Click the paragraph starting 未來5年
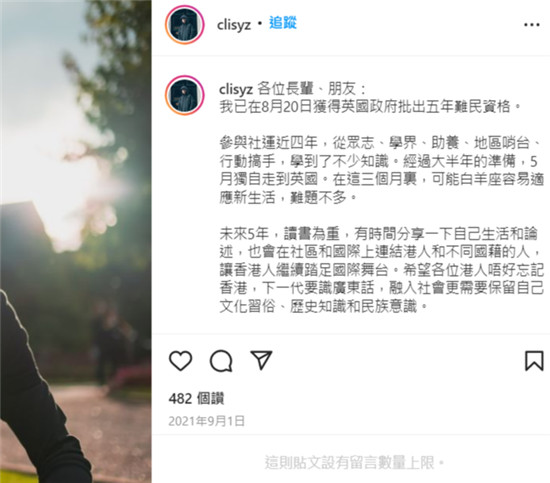This screenshot has height=483, width=550. [x=382, y=270]
